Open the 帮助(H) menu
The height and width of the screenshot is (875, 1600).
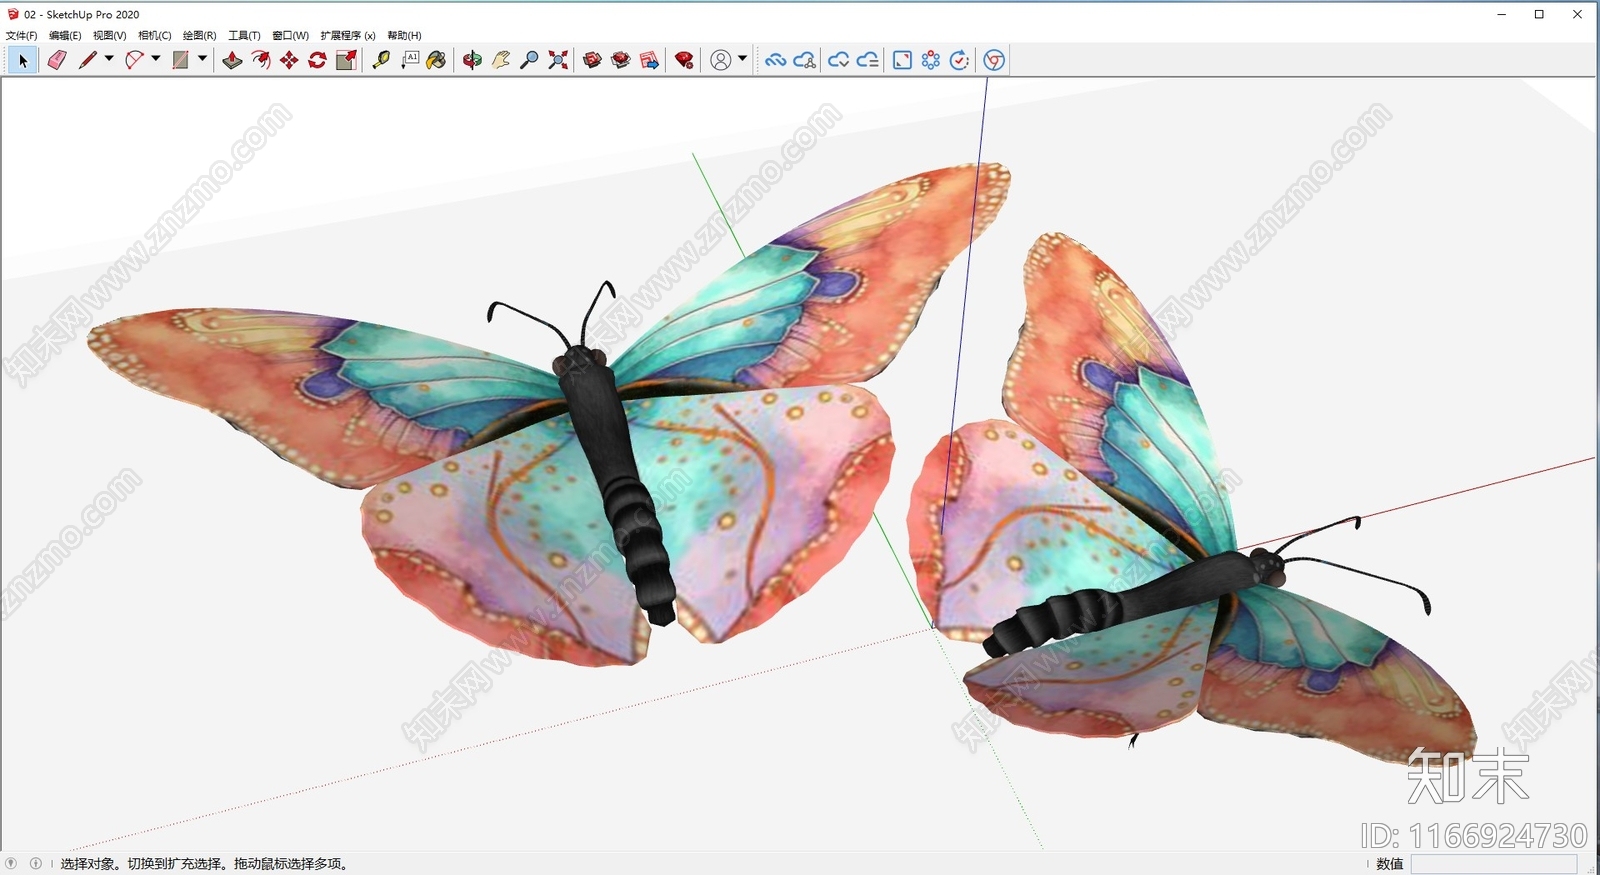click(404, 35)
